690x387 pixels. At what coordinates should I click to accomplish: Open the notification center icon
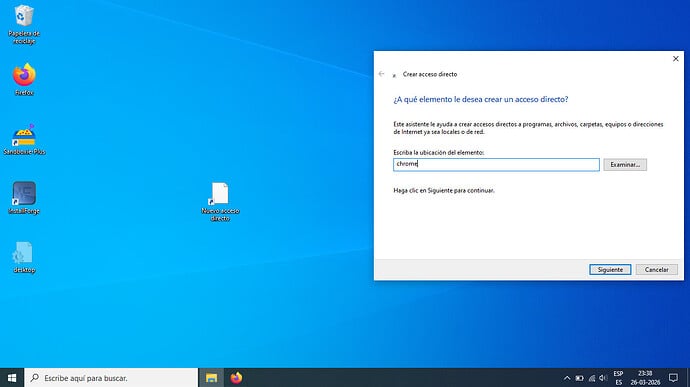point(673,378)
